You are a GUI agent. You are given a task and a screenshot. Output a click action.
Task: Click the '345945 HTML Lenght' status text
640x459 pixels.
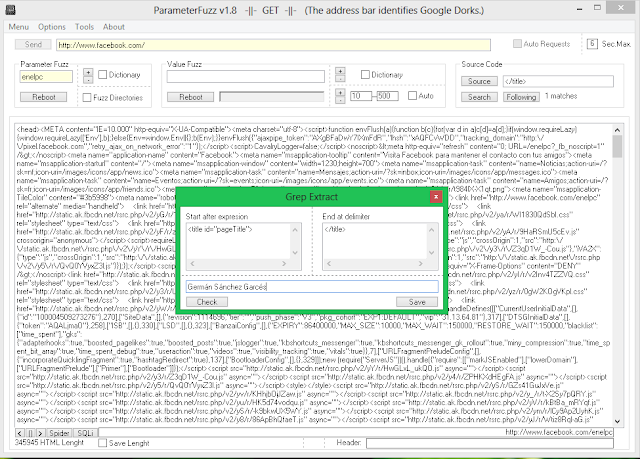coord(49,442)
